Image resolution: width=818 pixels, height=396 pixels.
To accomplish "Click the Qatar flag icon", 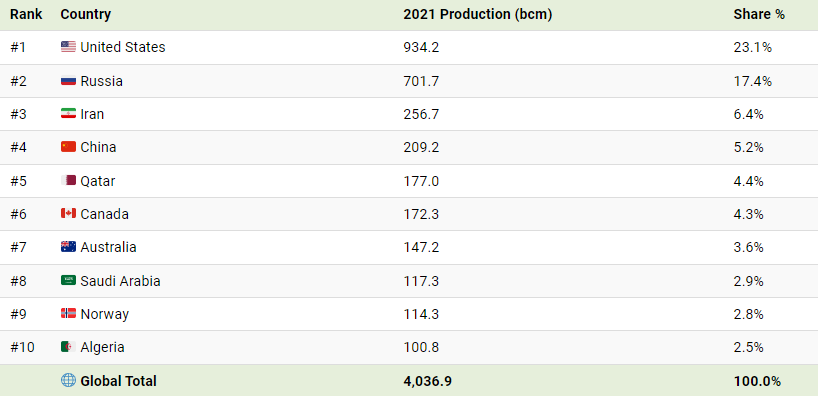I will (x=68, y=181).
